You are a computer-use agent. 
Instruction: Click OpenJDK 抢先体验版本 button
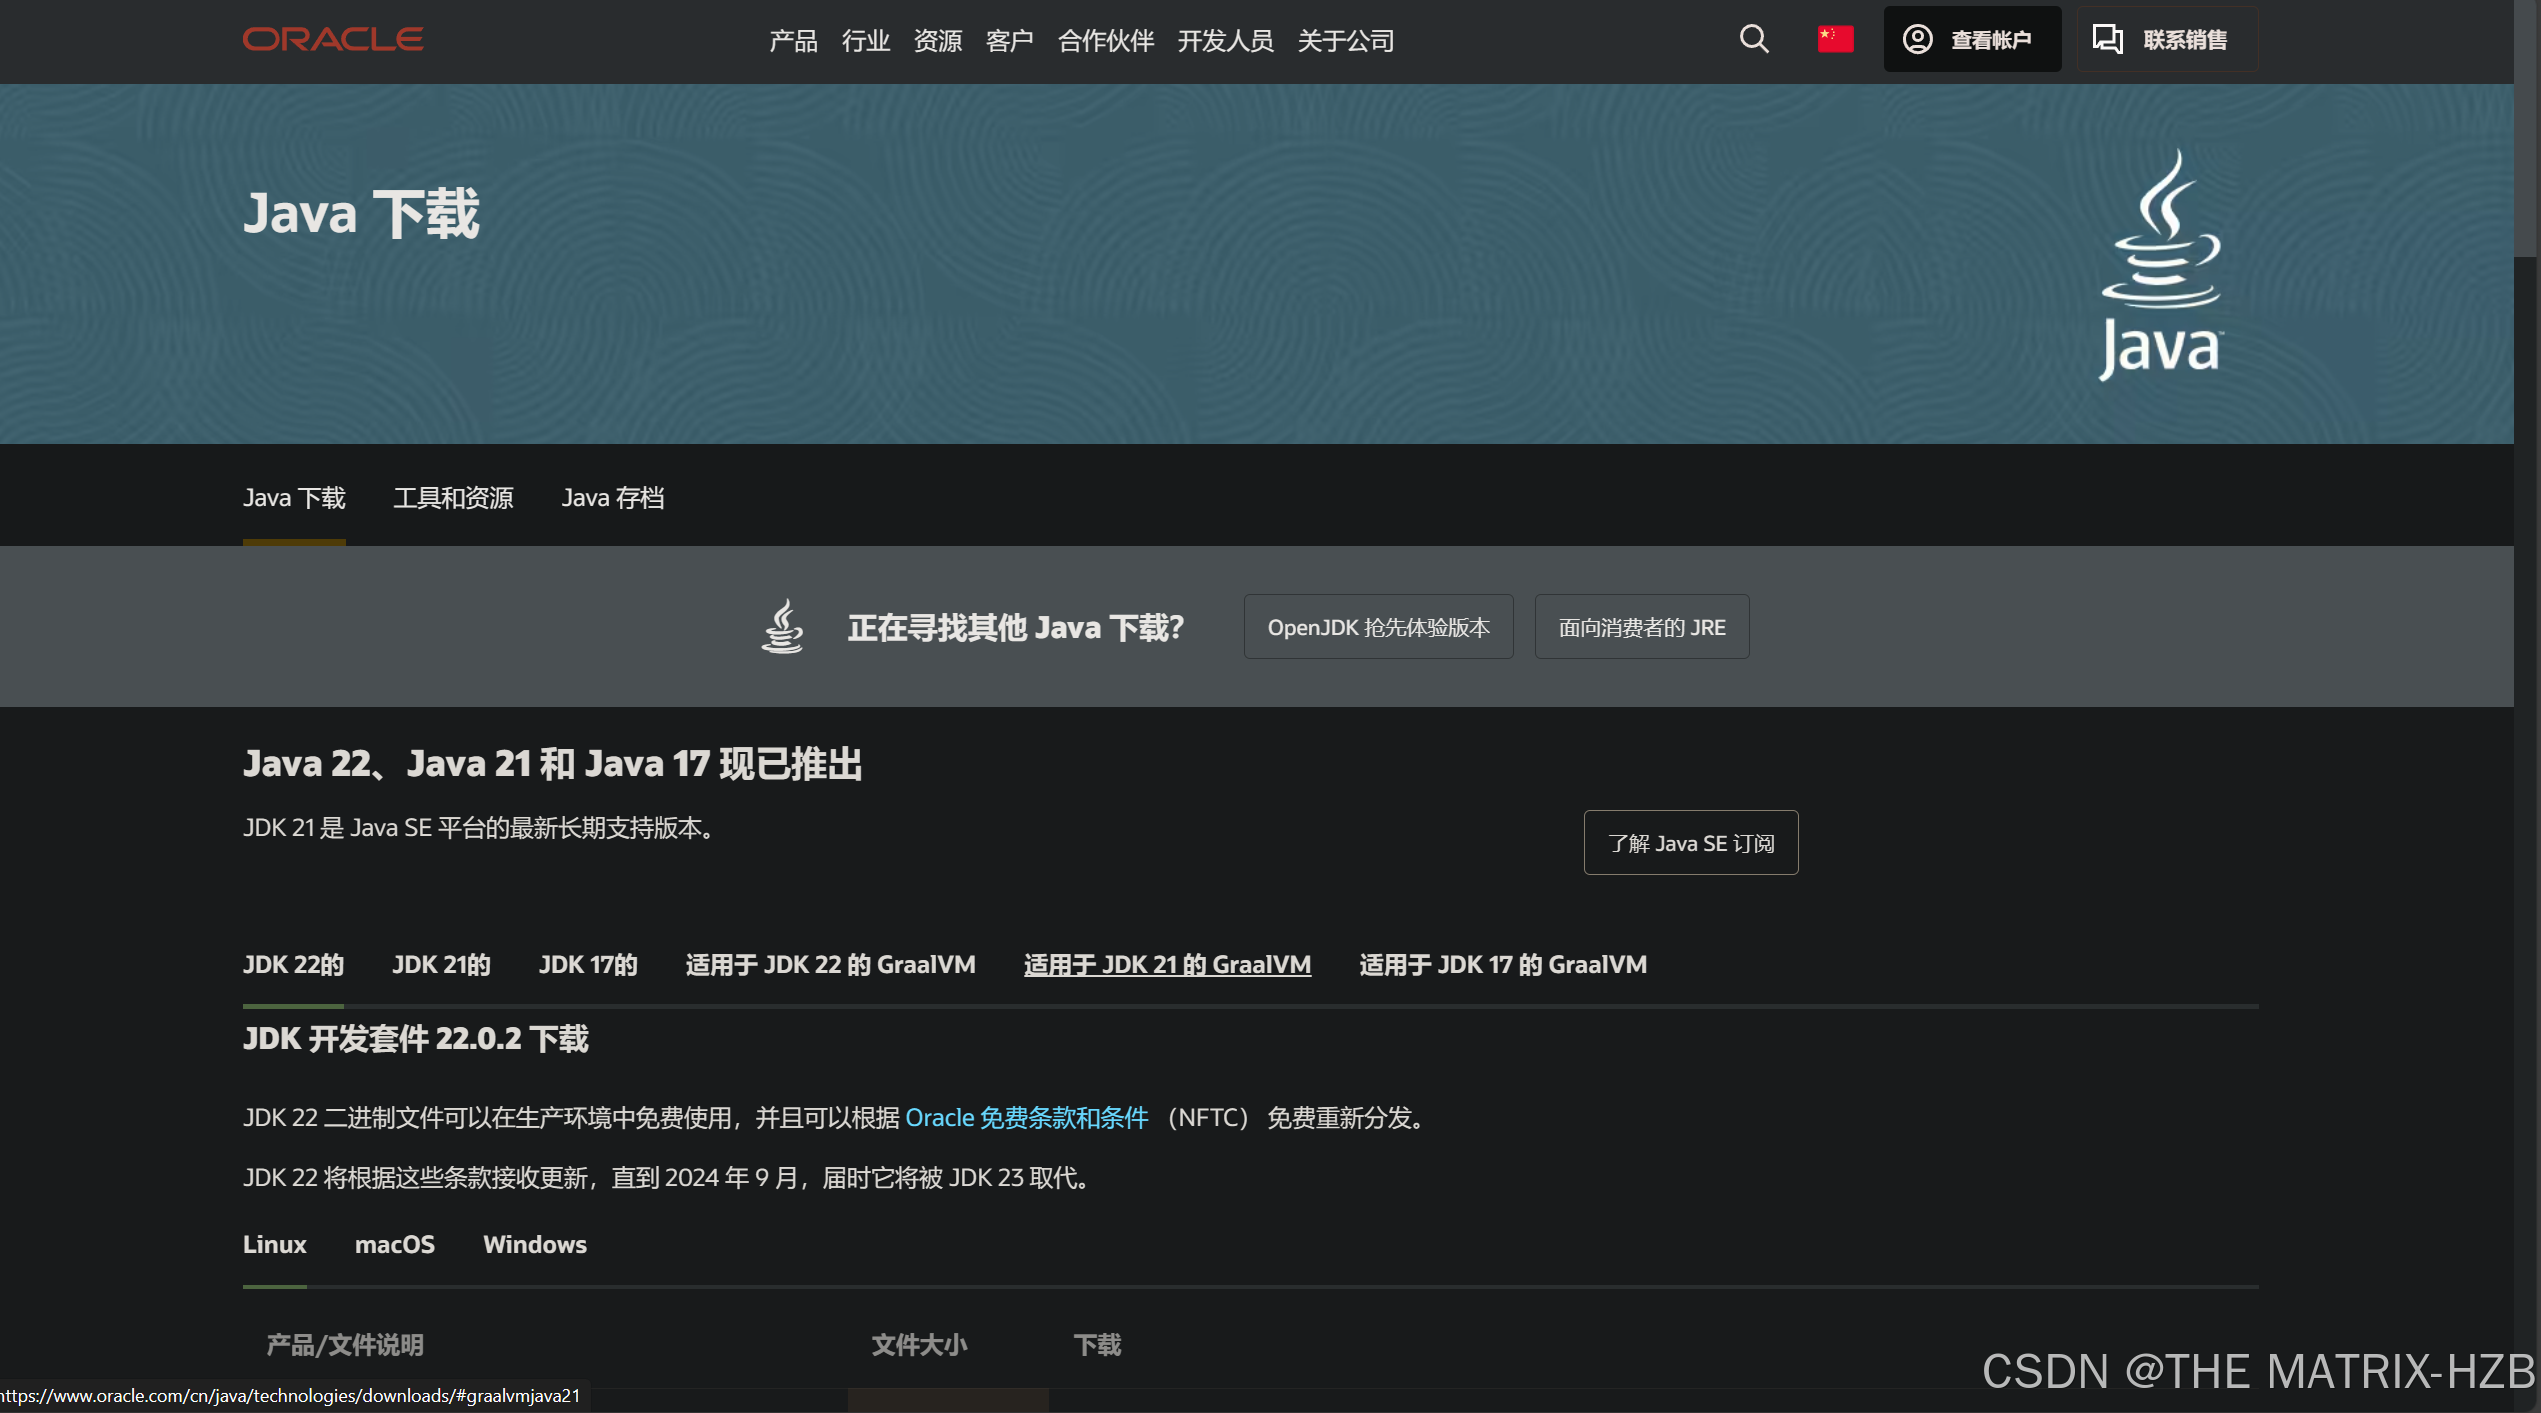1378,627
